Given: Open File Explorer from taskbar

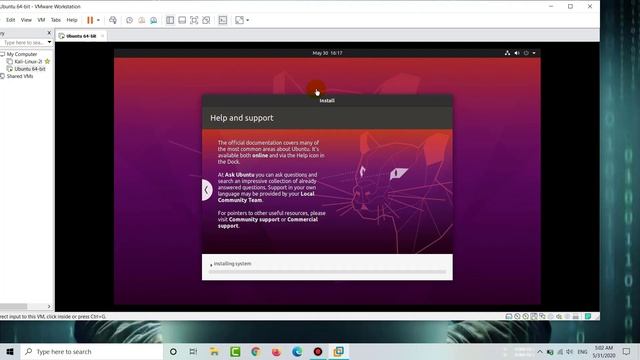Looking at the screenshot, I should click(214, 351).
